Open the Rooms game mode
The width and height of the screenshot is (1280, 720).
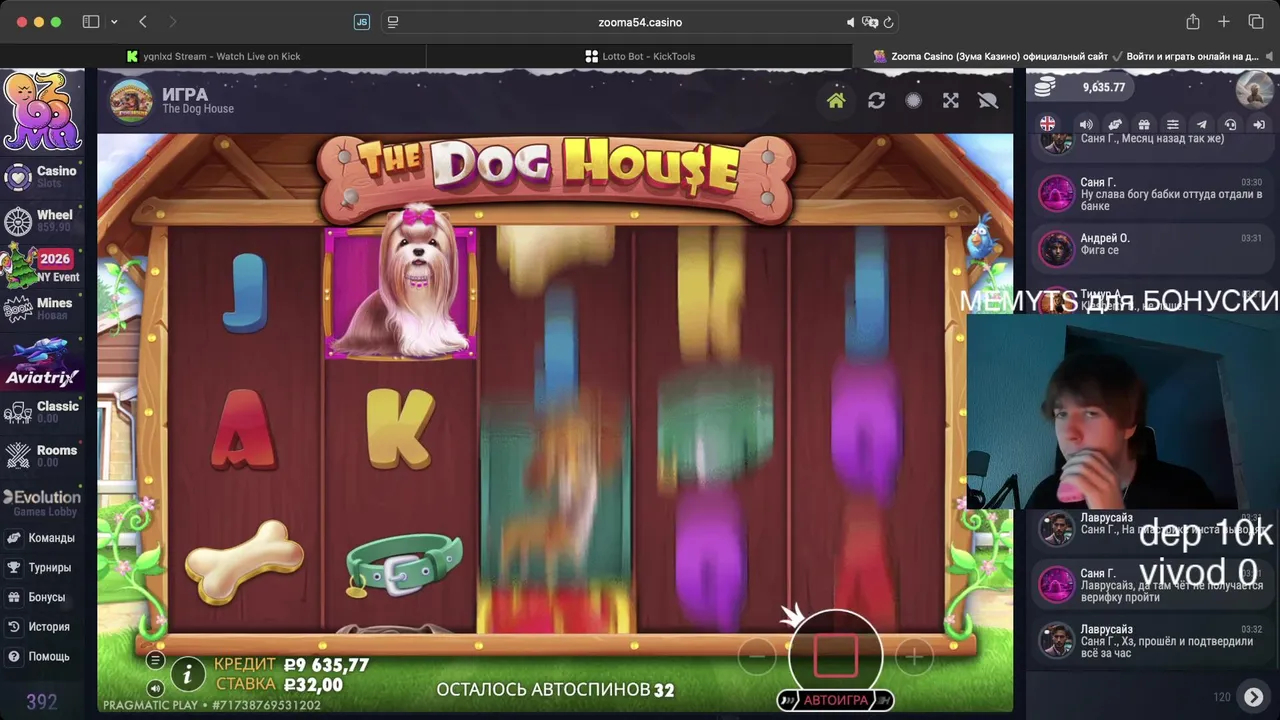[42, 456]
